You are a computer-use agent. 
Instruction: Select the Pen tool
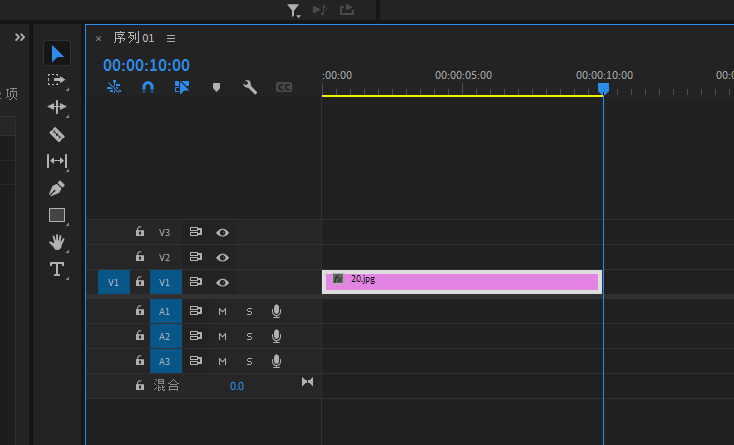click(57, 188)
